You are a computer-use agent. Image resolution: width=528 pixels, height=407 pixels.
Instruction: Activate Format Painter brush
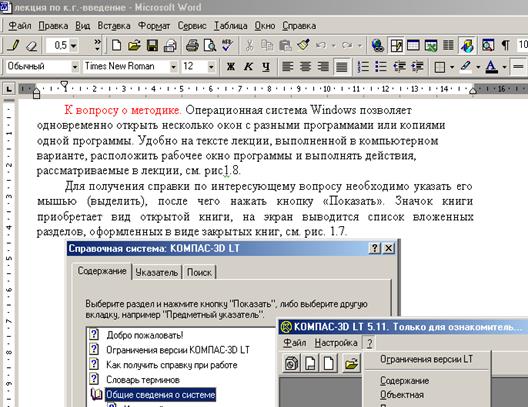(303, 45)
